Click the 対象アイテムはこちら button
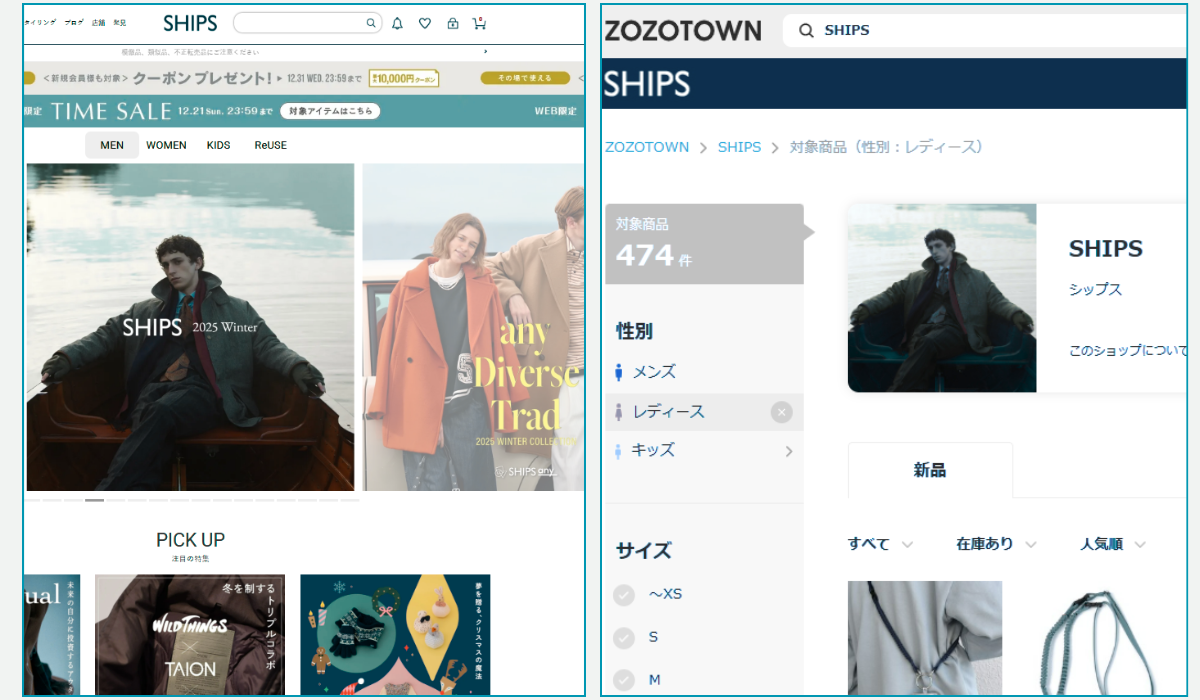The height and width of the screenshot is (700, 1200). (330, 111)
